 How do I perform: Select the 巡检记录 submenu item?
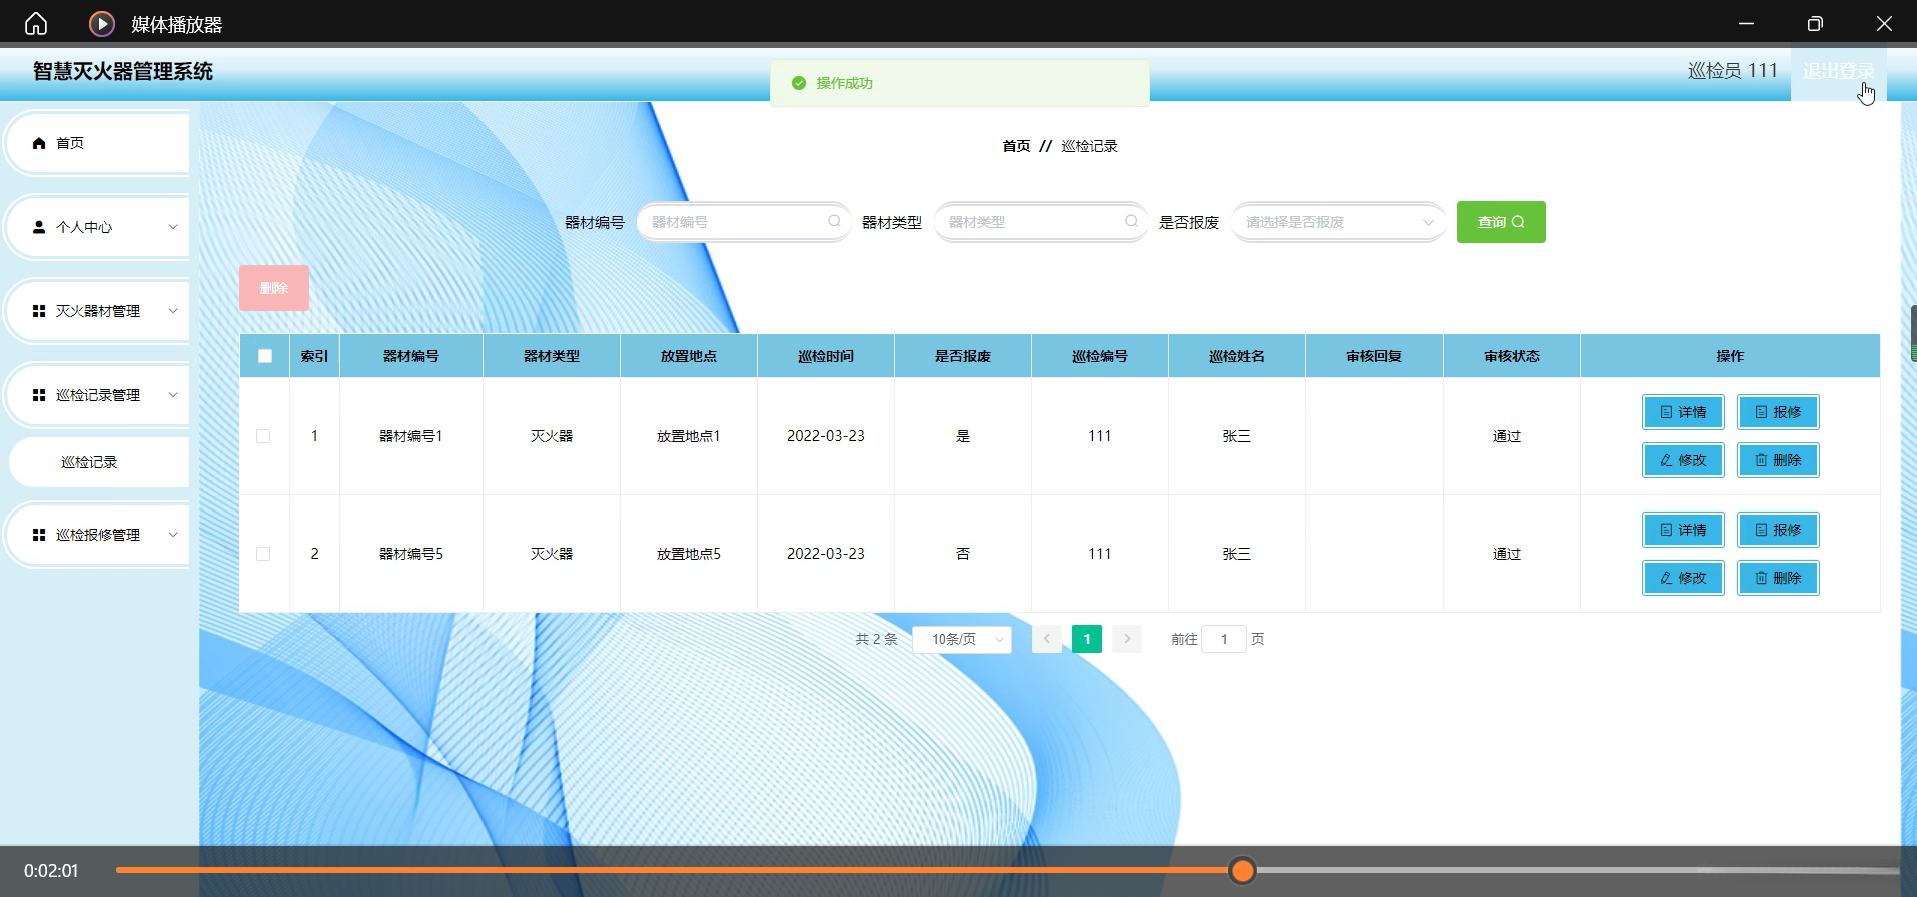[x=99, y=462]
